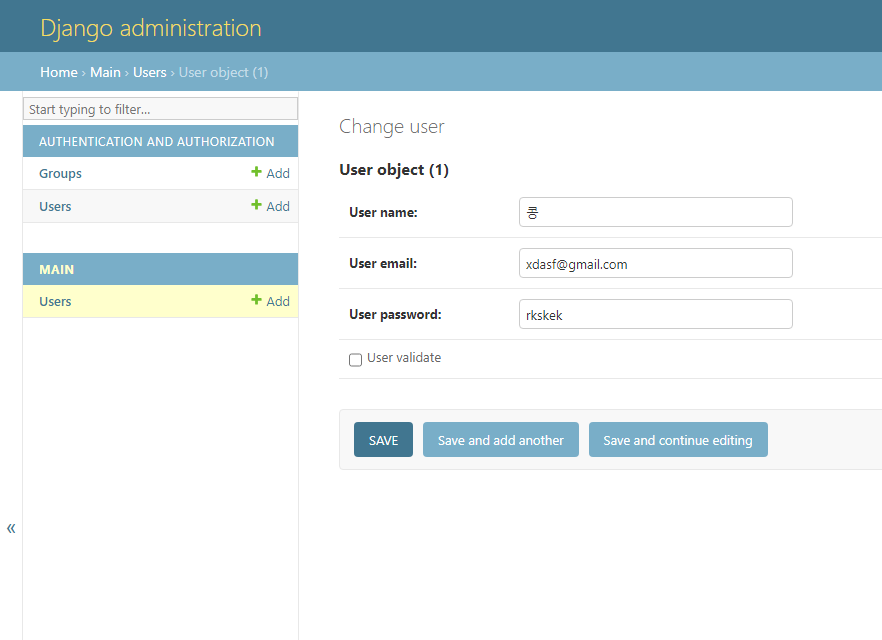Click the User password label

tap(395, 314)
